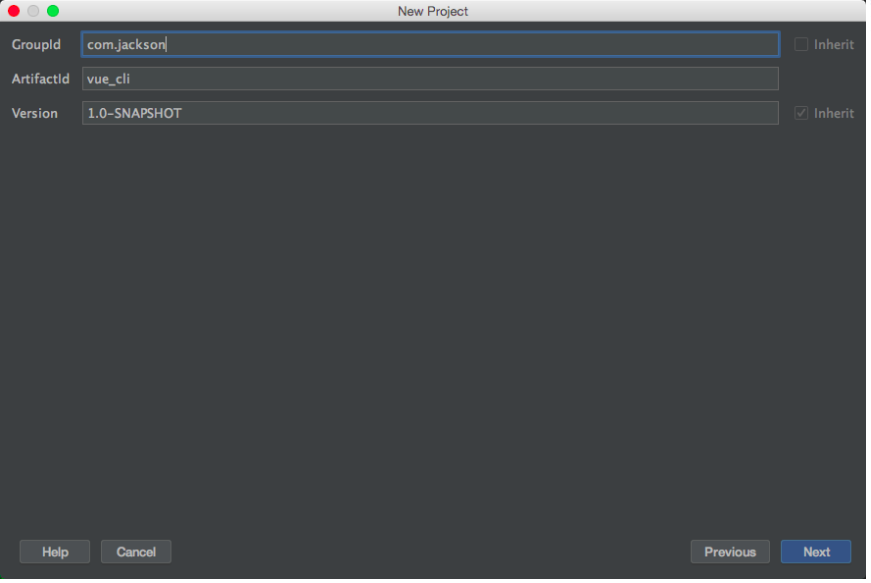Click the ArtifactId label text

41,79
